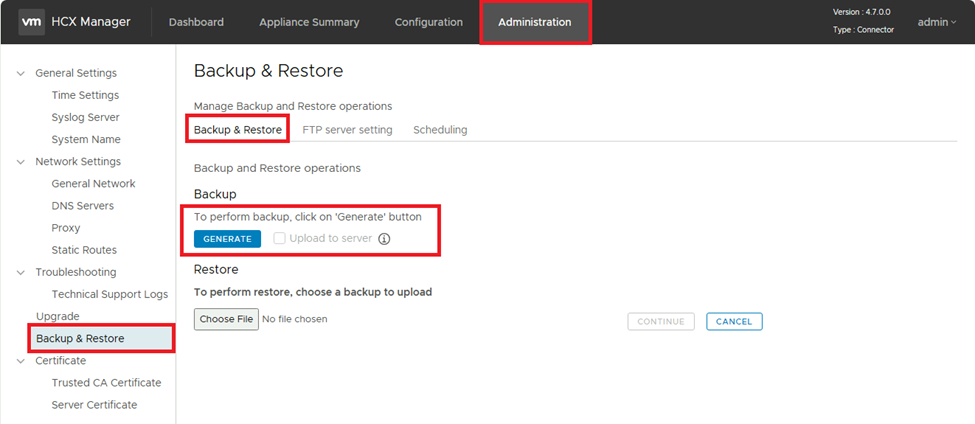Open the Scheduling tab
Image resolution: width=975 pixels, height=424 pixels.
pyautogui.click(x=440, y=130)
